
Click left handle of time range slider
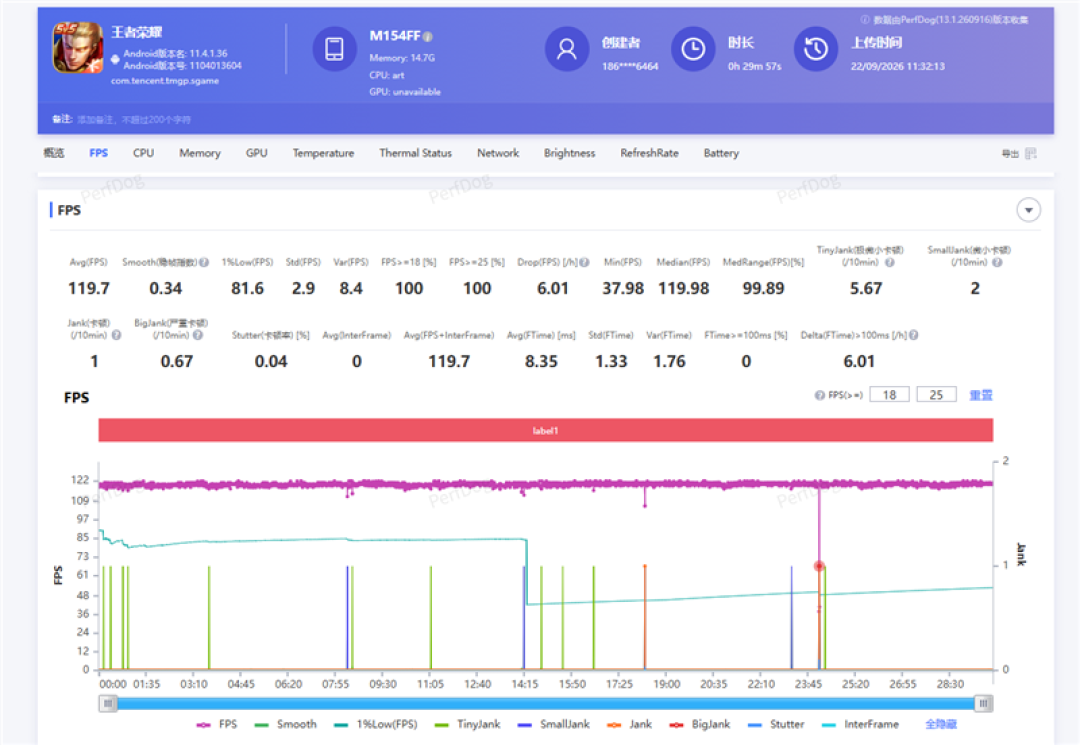coord(108,703)
